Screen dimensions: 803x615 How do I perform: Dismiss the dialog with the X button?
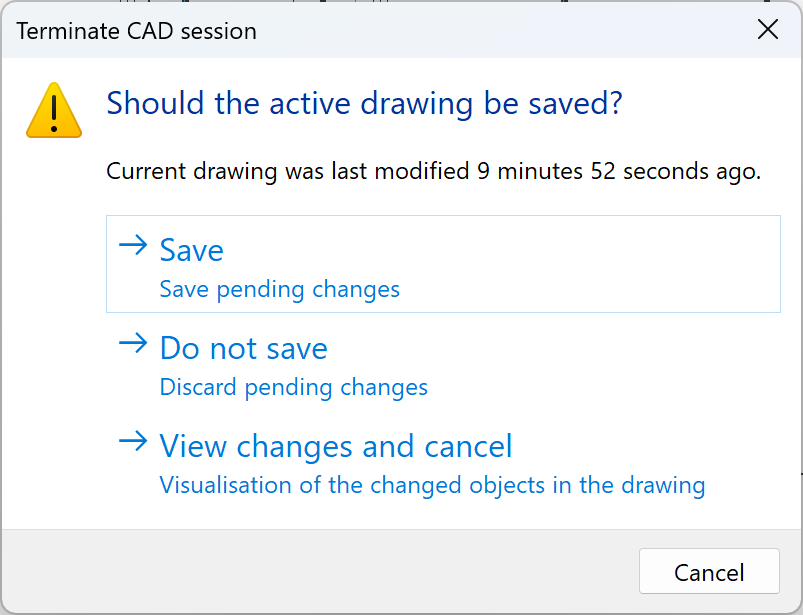coord(767,29)
